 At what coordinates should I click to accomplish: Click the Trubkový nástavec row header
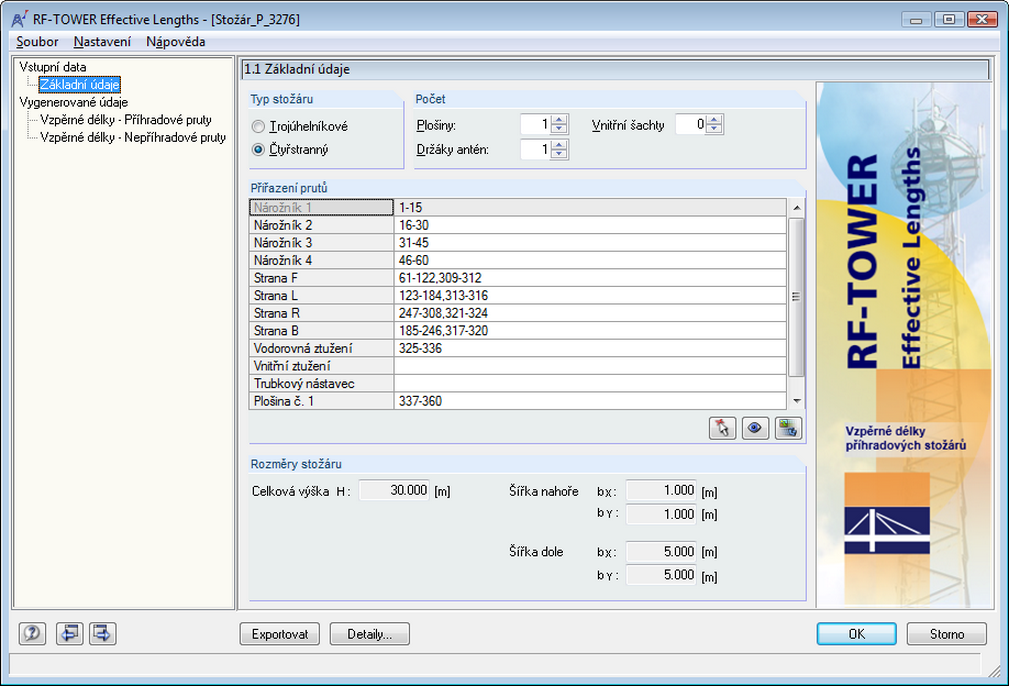click(x=321, y=384)
